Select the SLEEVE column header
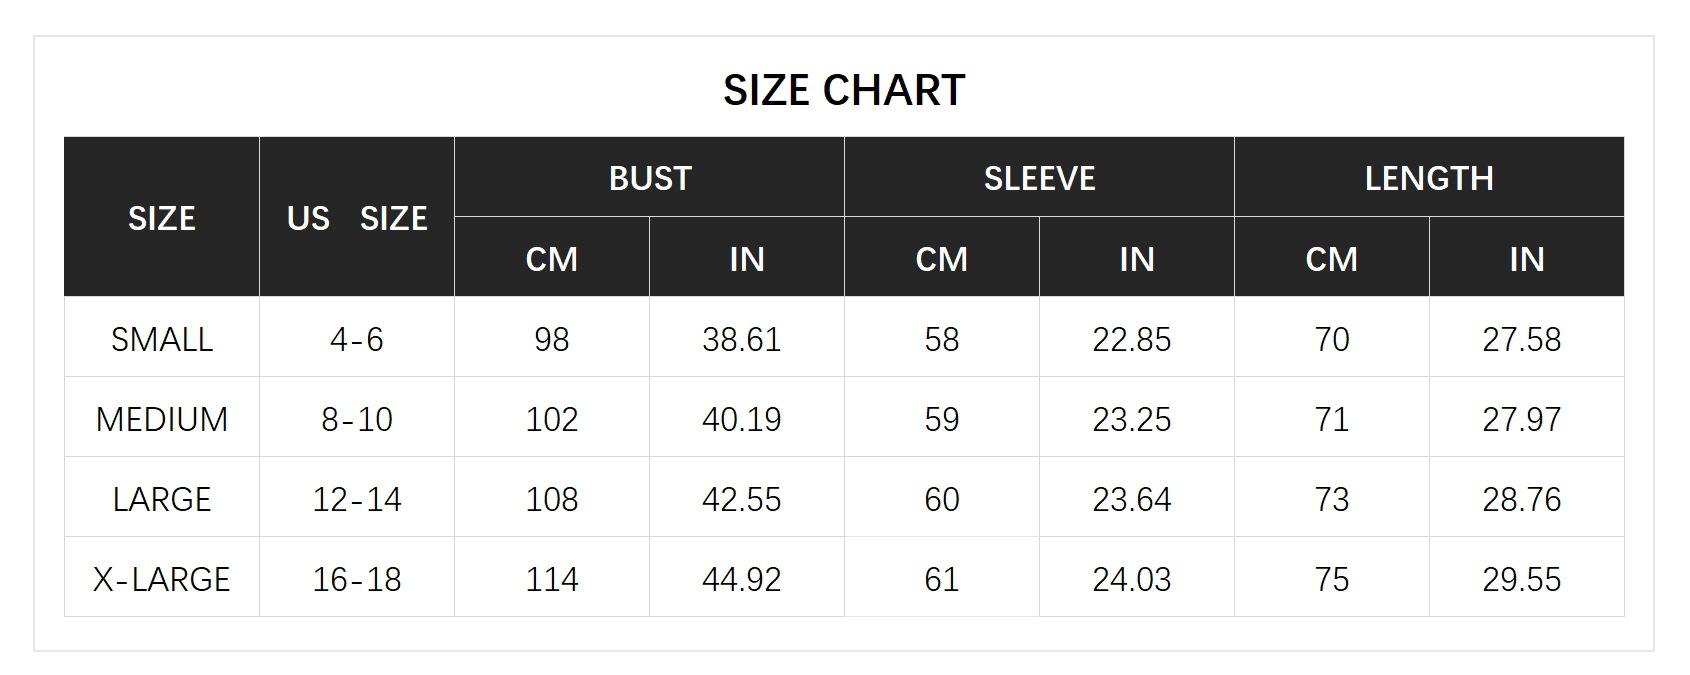1690x675 pixels. (x=1039, y=178)
